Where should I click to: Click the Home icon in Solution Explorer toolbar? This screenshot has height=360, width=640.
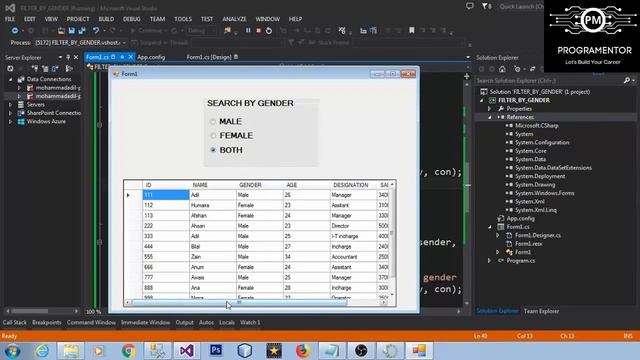[502, 69]
